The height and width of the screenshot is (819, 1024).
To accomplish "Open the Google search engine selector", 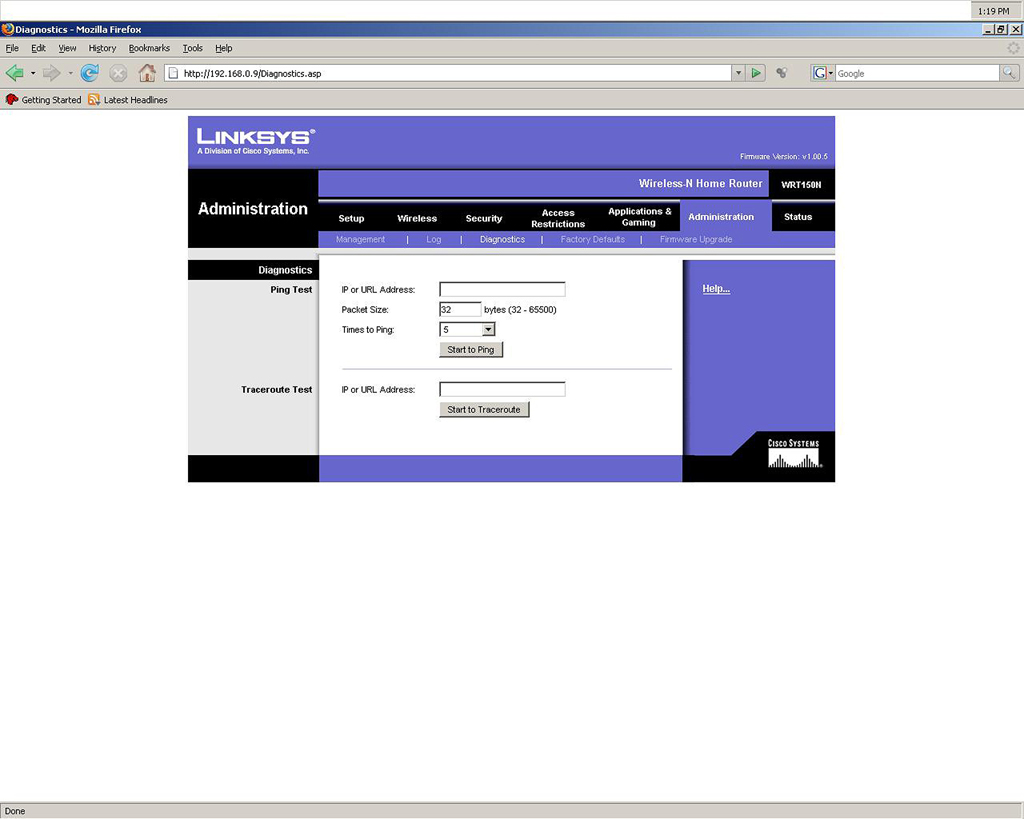I will coord(823,73).
